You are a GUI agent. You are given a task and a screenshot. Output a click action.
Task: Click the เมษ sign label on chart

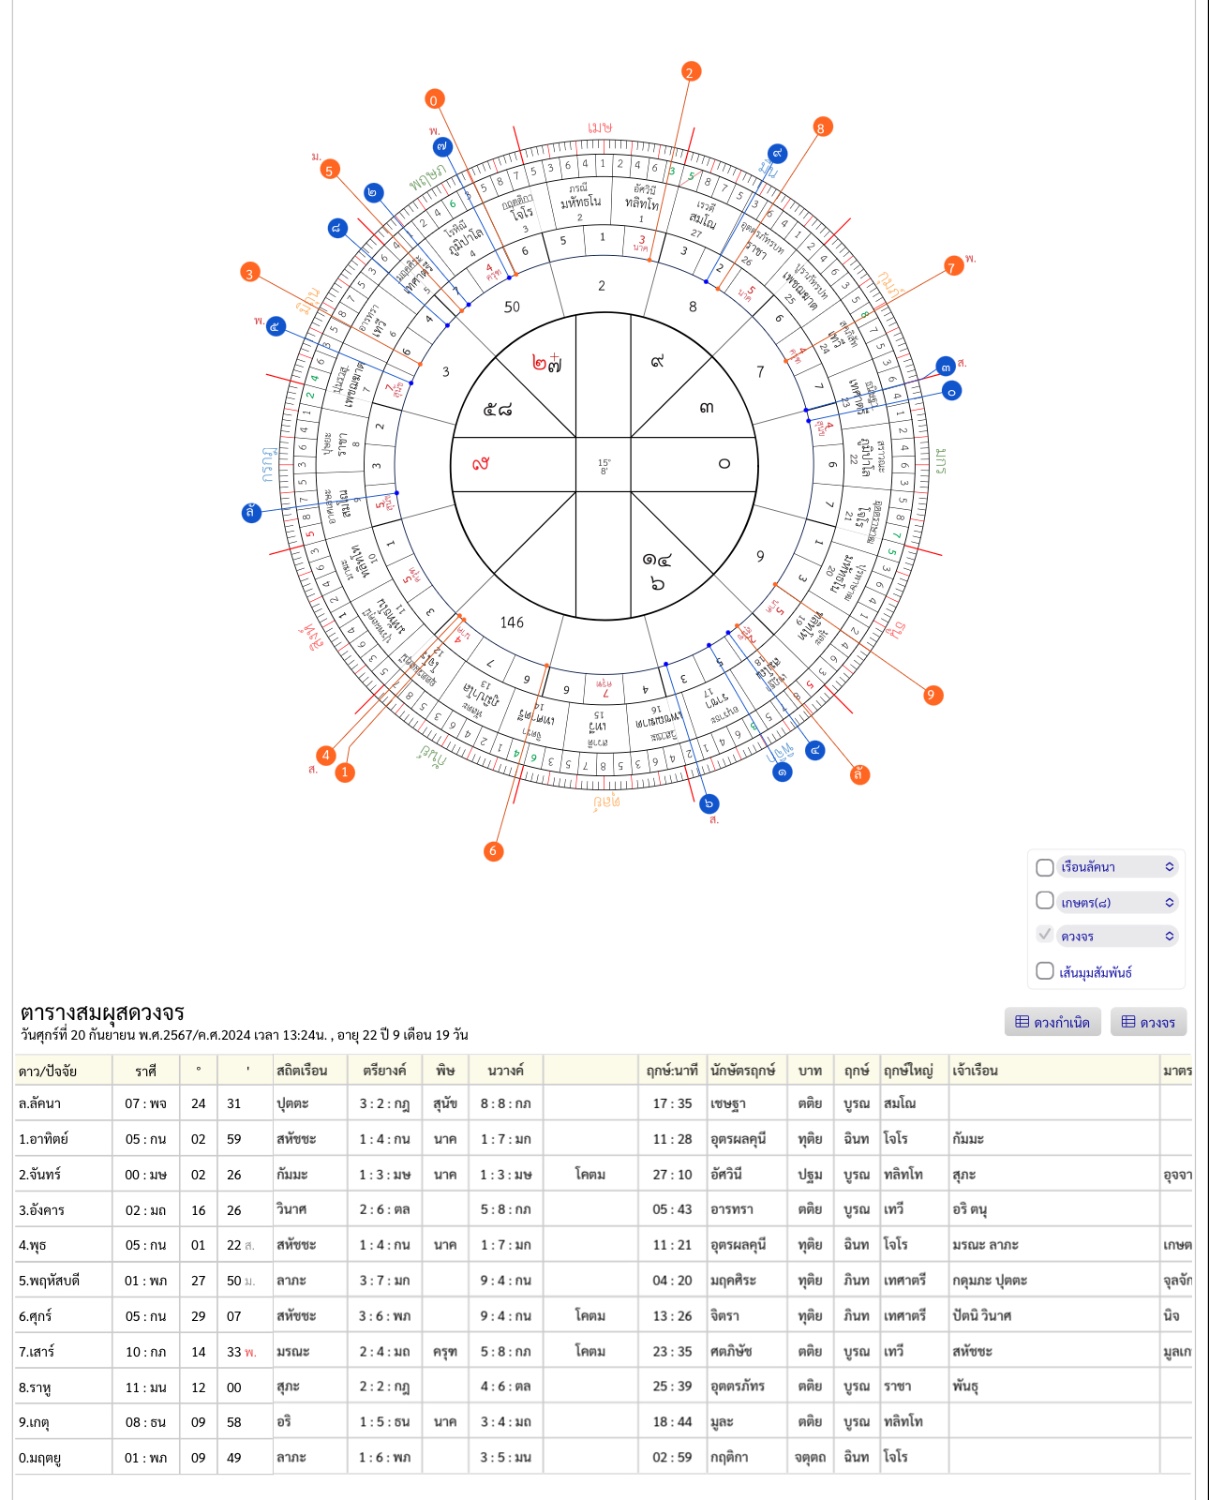[x=600, y=128]
